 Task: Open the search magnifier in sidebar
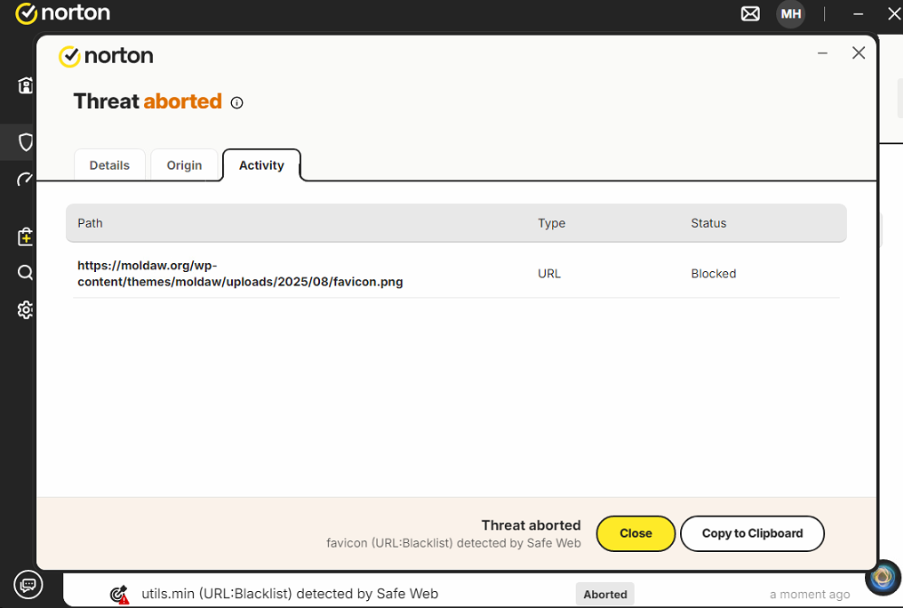[25, 272]
